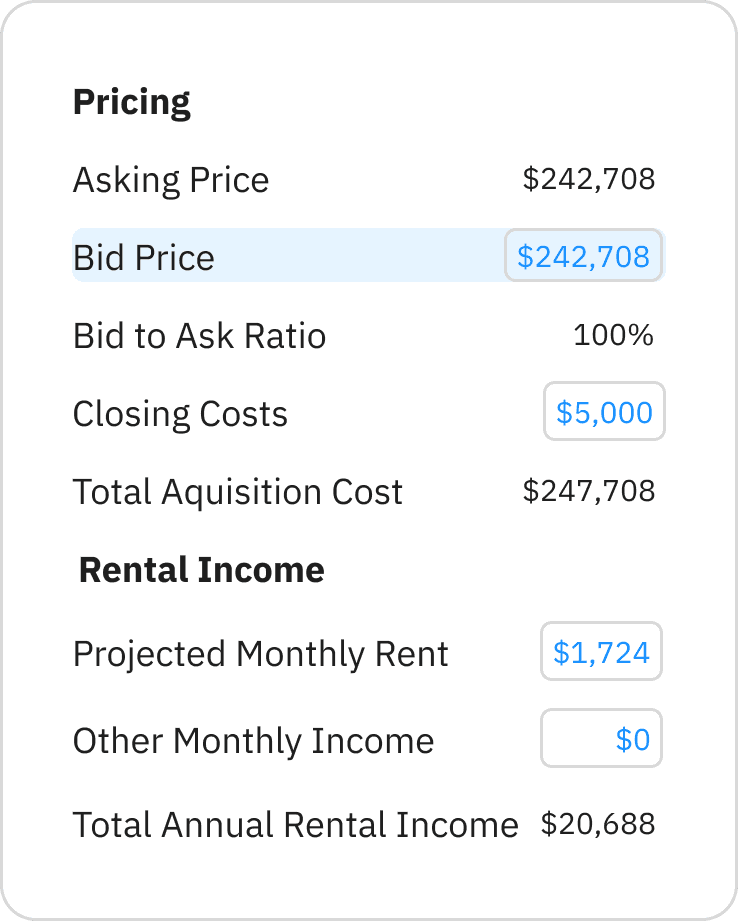Click the 100% ratio value
The image size is (738, 921).
(613, 335)
